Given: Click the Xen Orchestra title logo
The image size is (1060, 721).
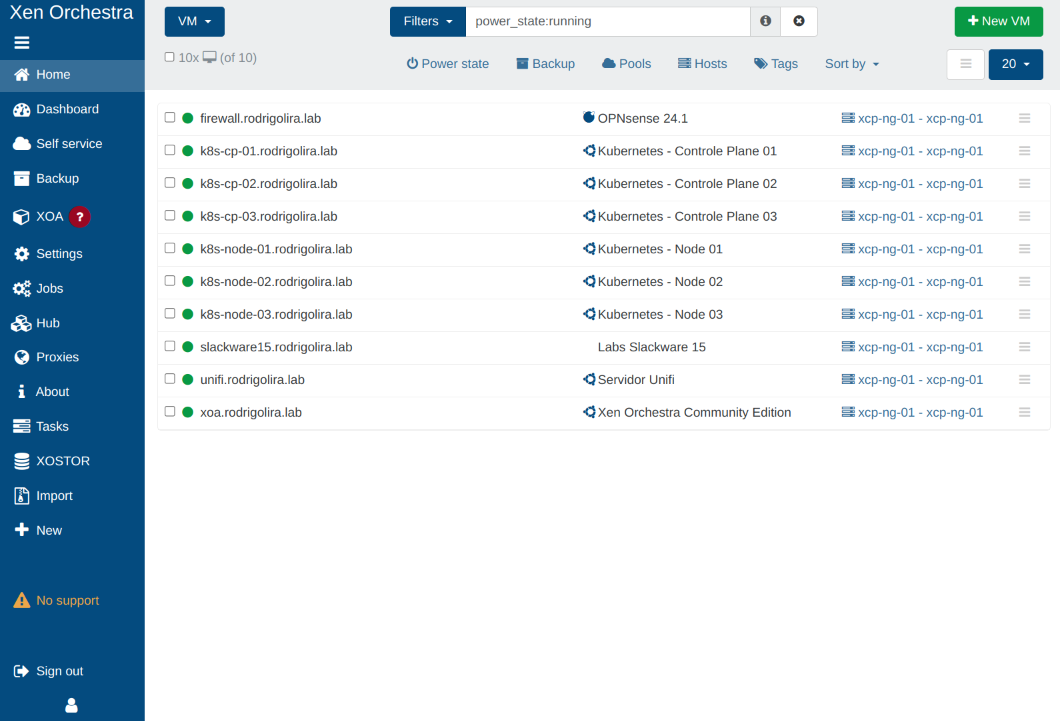Looking at the screenshot, I should [71, 12].
